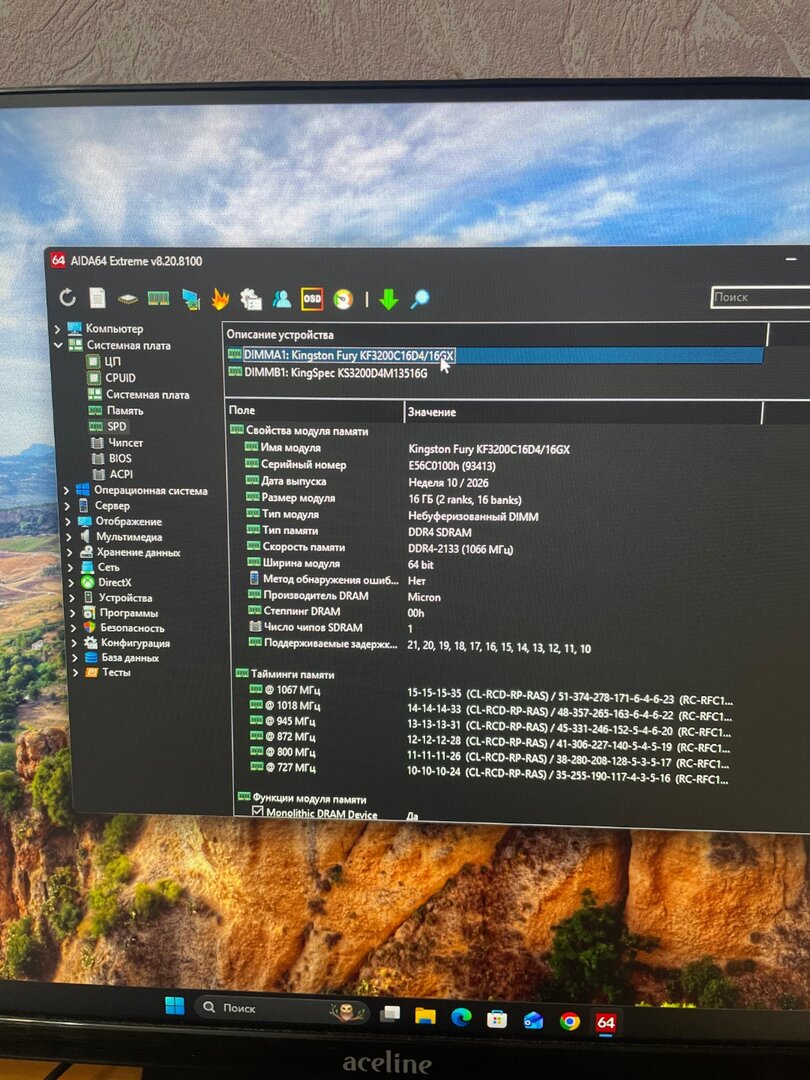Click the motherboard chip toolbar icon

tap(127, 299)
